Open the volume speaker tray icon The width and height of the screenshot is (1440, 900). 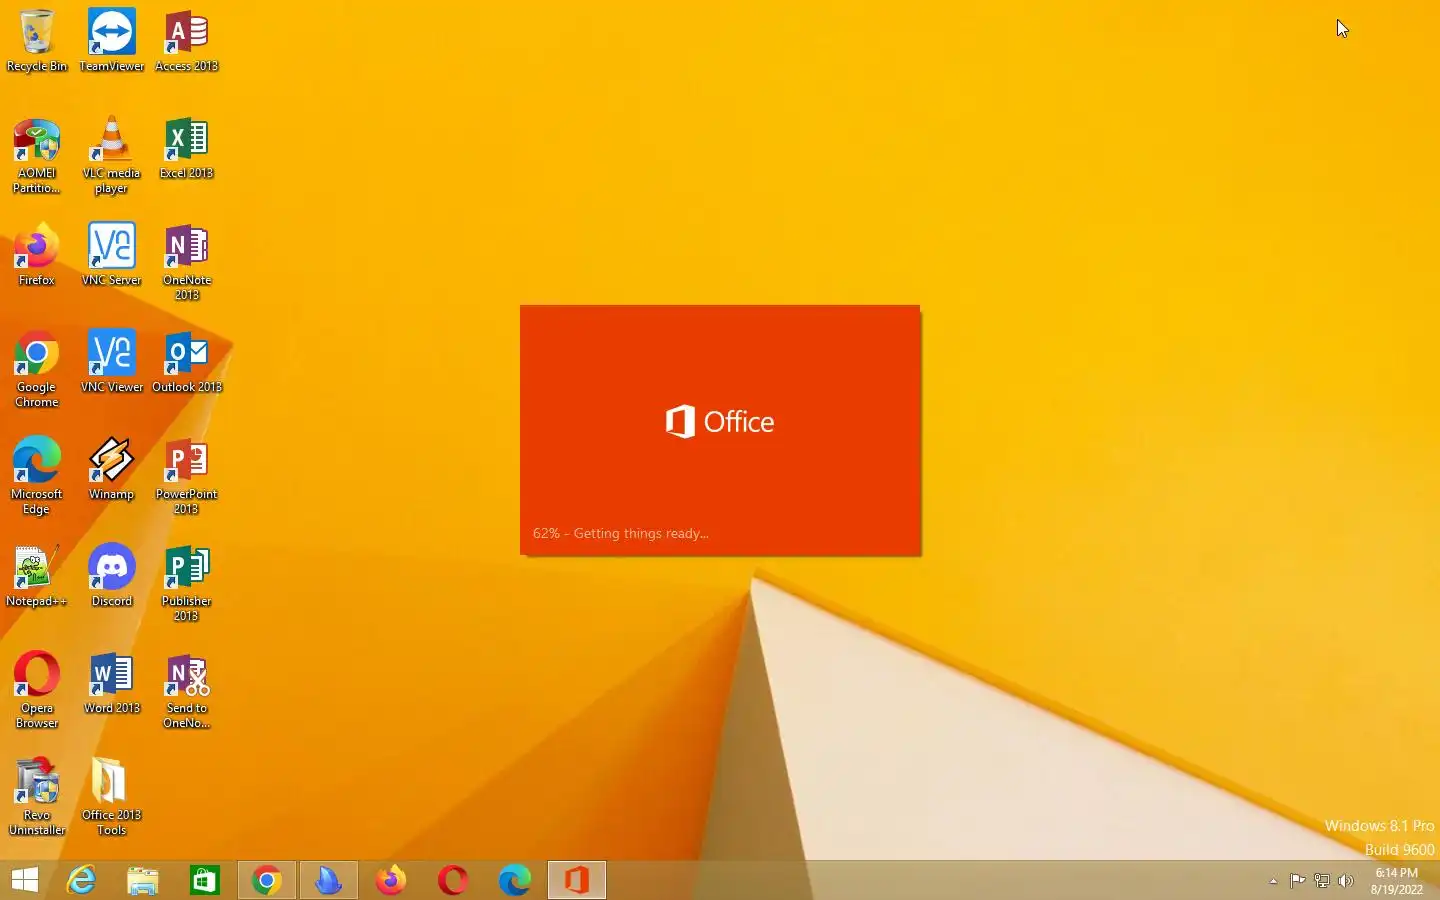coord(1346,881)
